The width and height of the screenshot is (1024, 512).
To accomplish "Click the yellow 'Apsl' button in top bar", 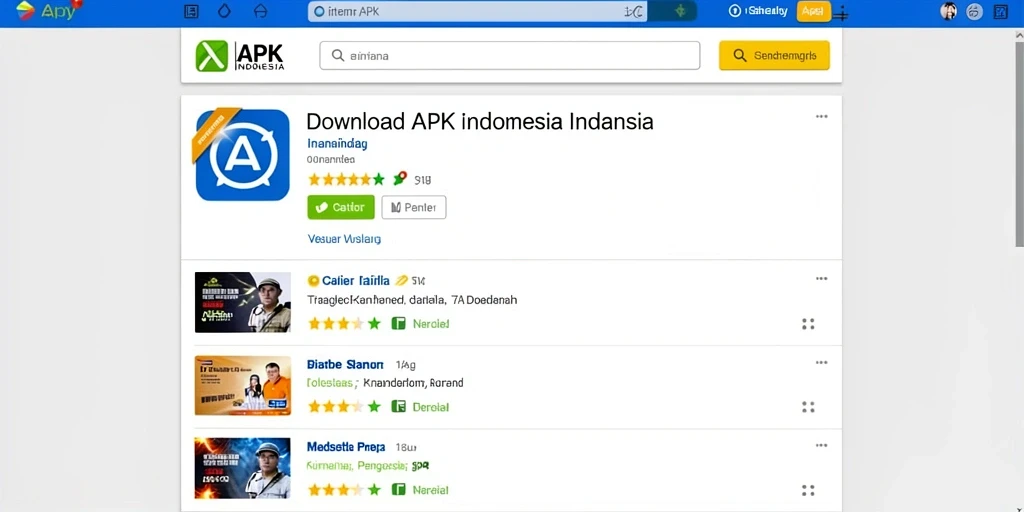I will click(x=813, y=11).
